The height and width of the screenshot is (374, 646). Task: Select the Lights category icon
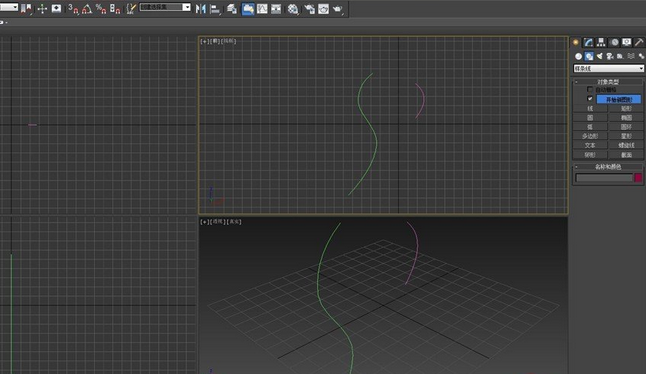[599, 56]
